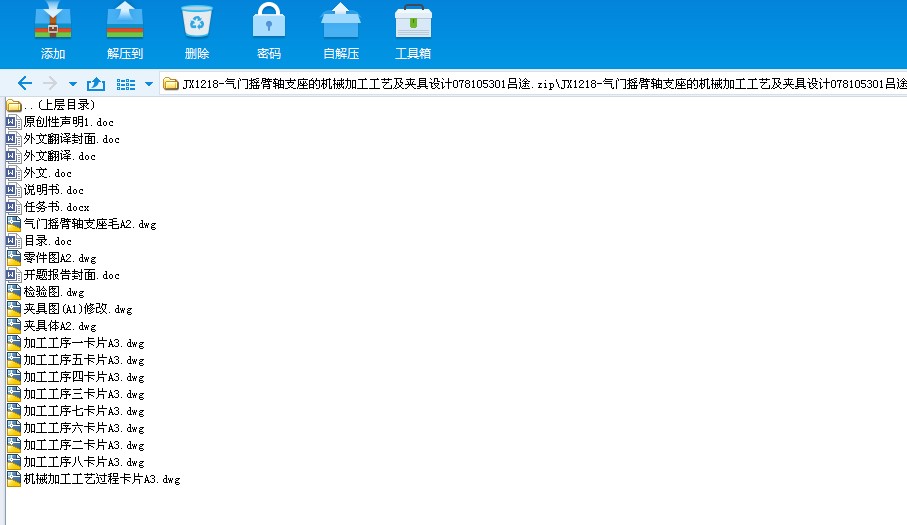Open the navigation history dropdown arrow

point(73,84)
